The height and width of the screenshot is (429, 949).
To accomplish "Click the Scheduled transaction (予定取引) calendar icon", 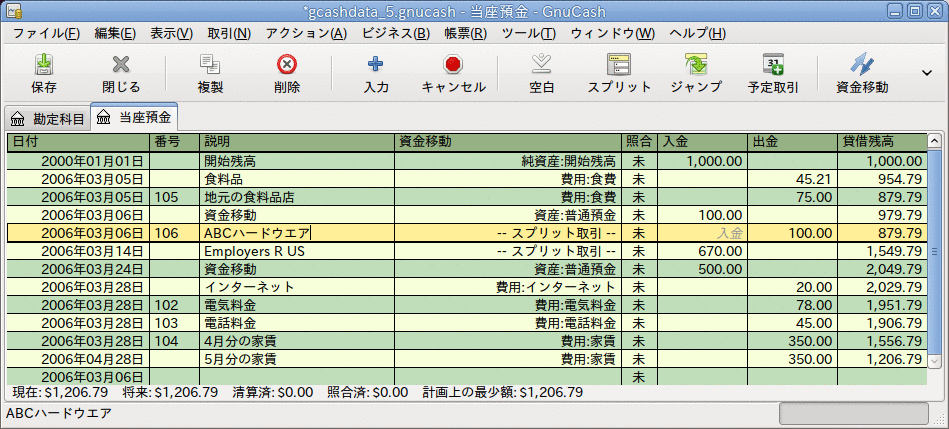I will pyautogui.click(x=772, y=66).
